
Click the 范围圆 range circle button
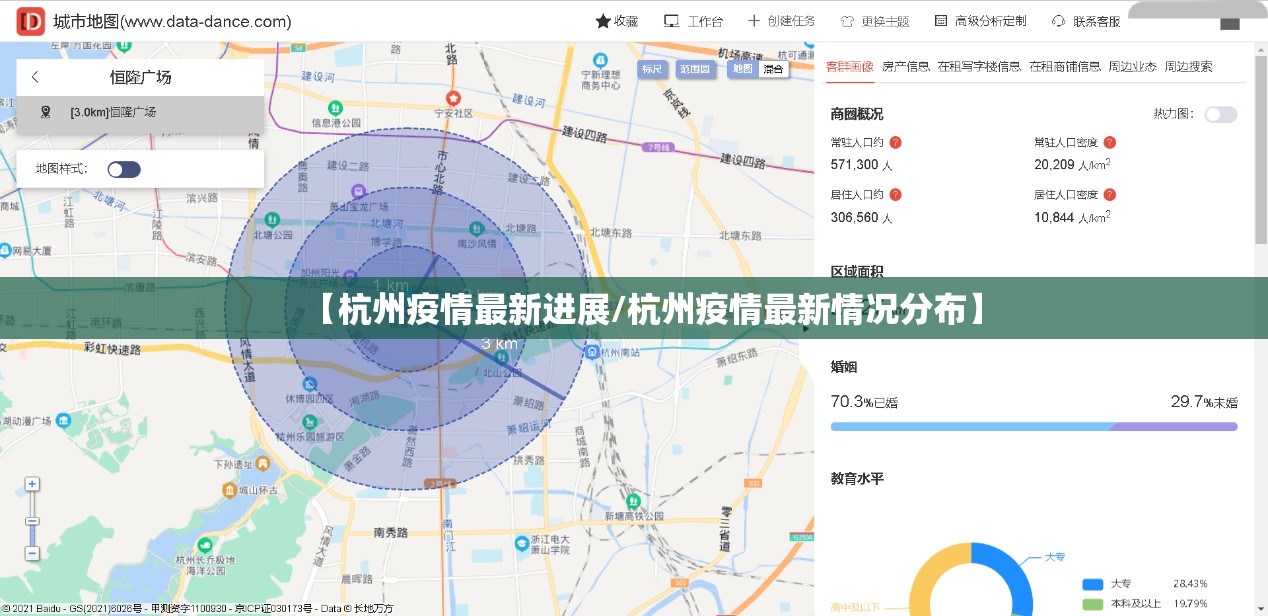click(694, 69)
